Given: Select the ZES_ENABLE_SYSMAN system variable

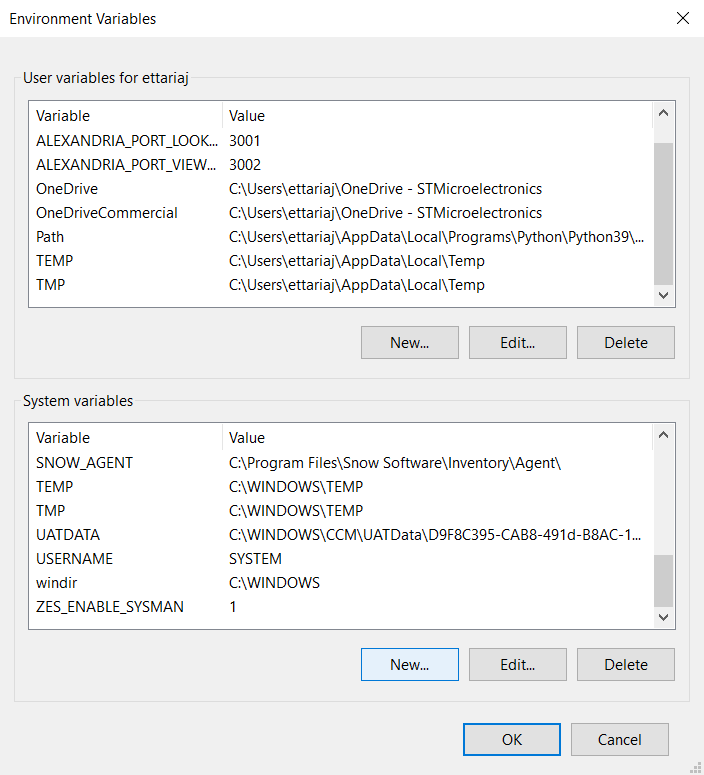Looking at the screenshot, I should click(110, 607).
